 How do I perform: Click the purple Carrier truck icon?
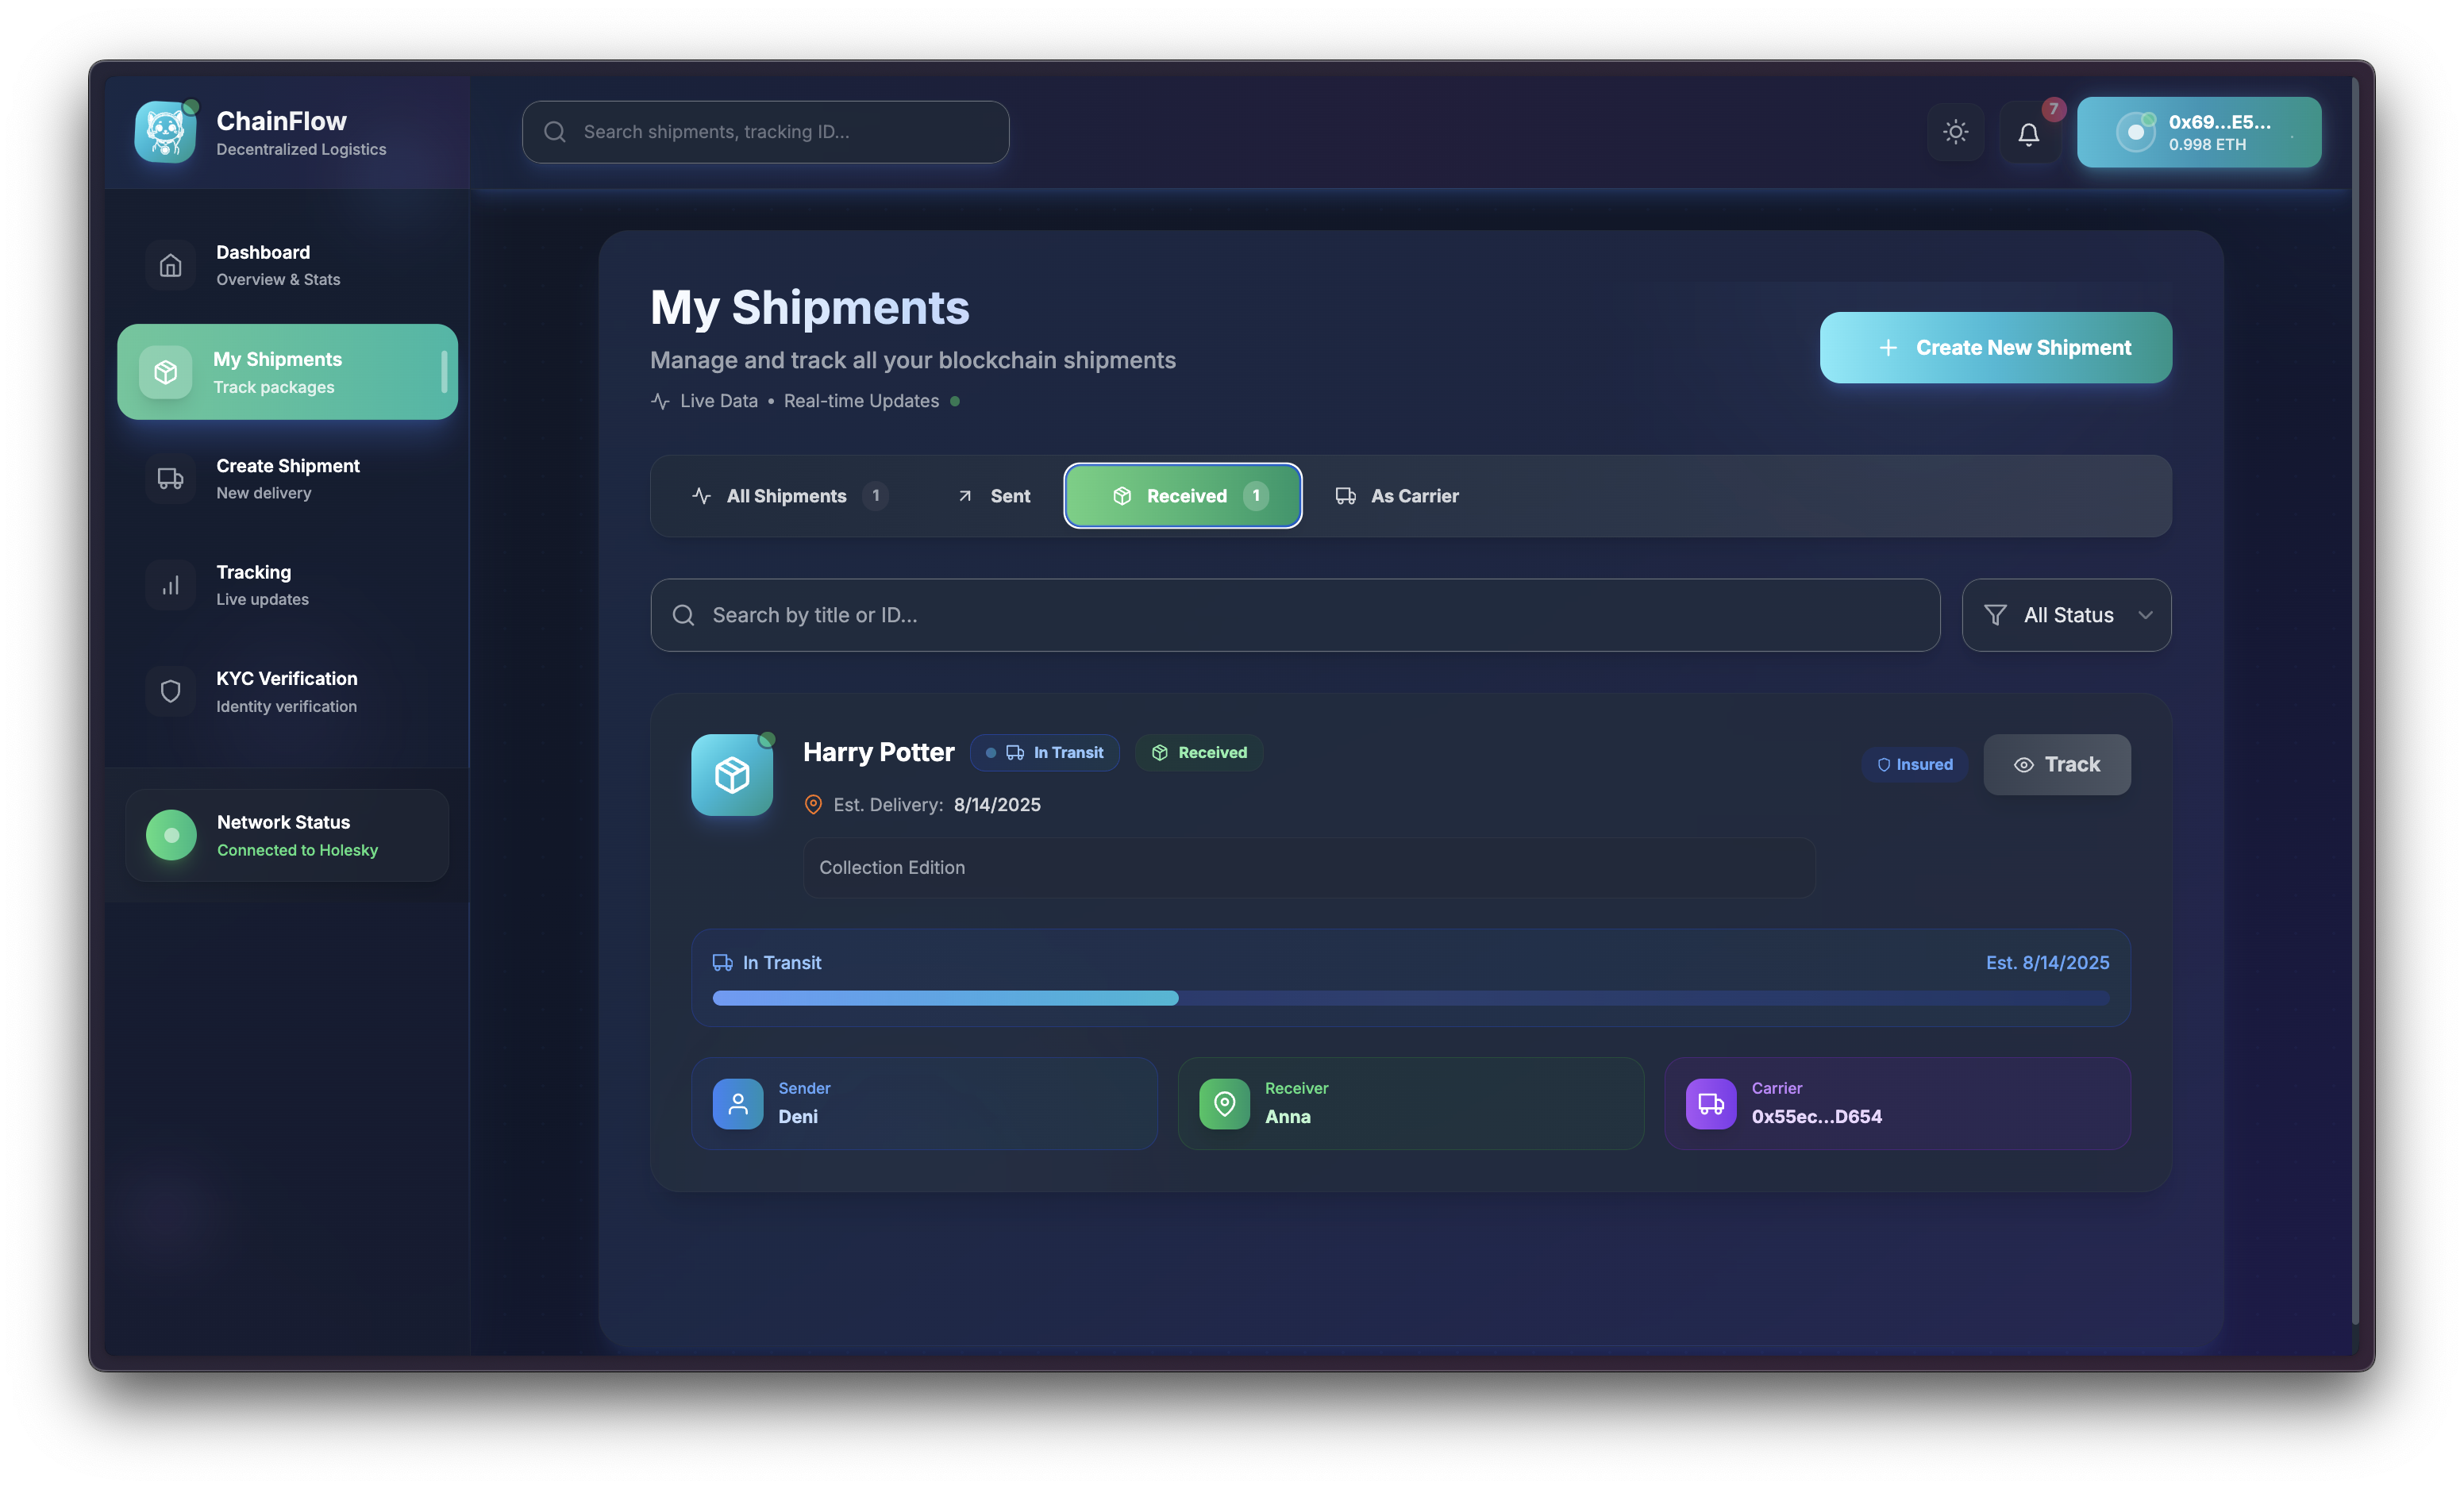(1711, 1103)
